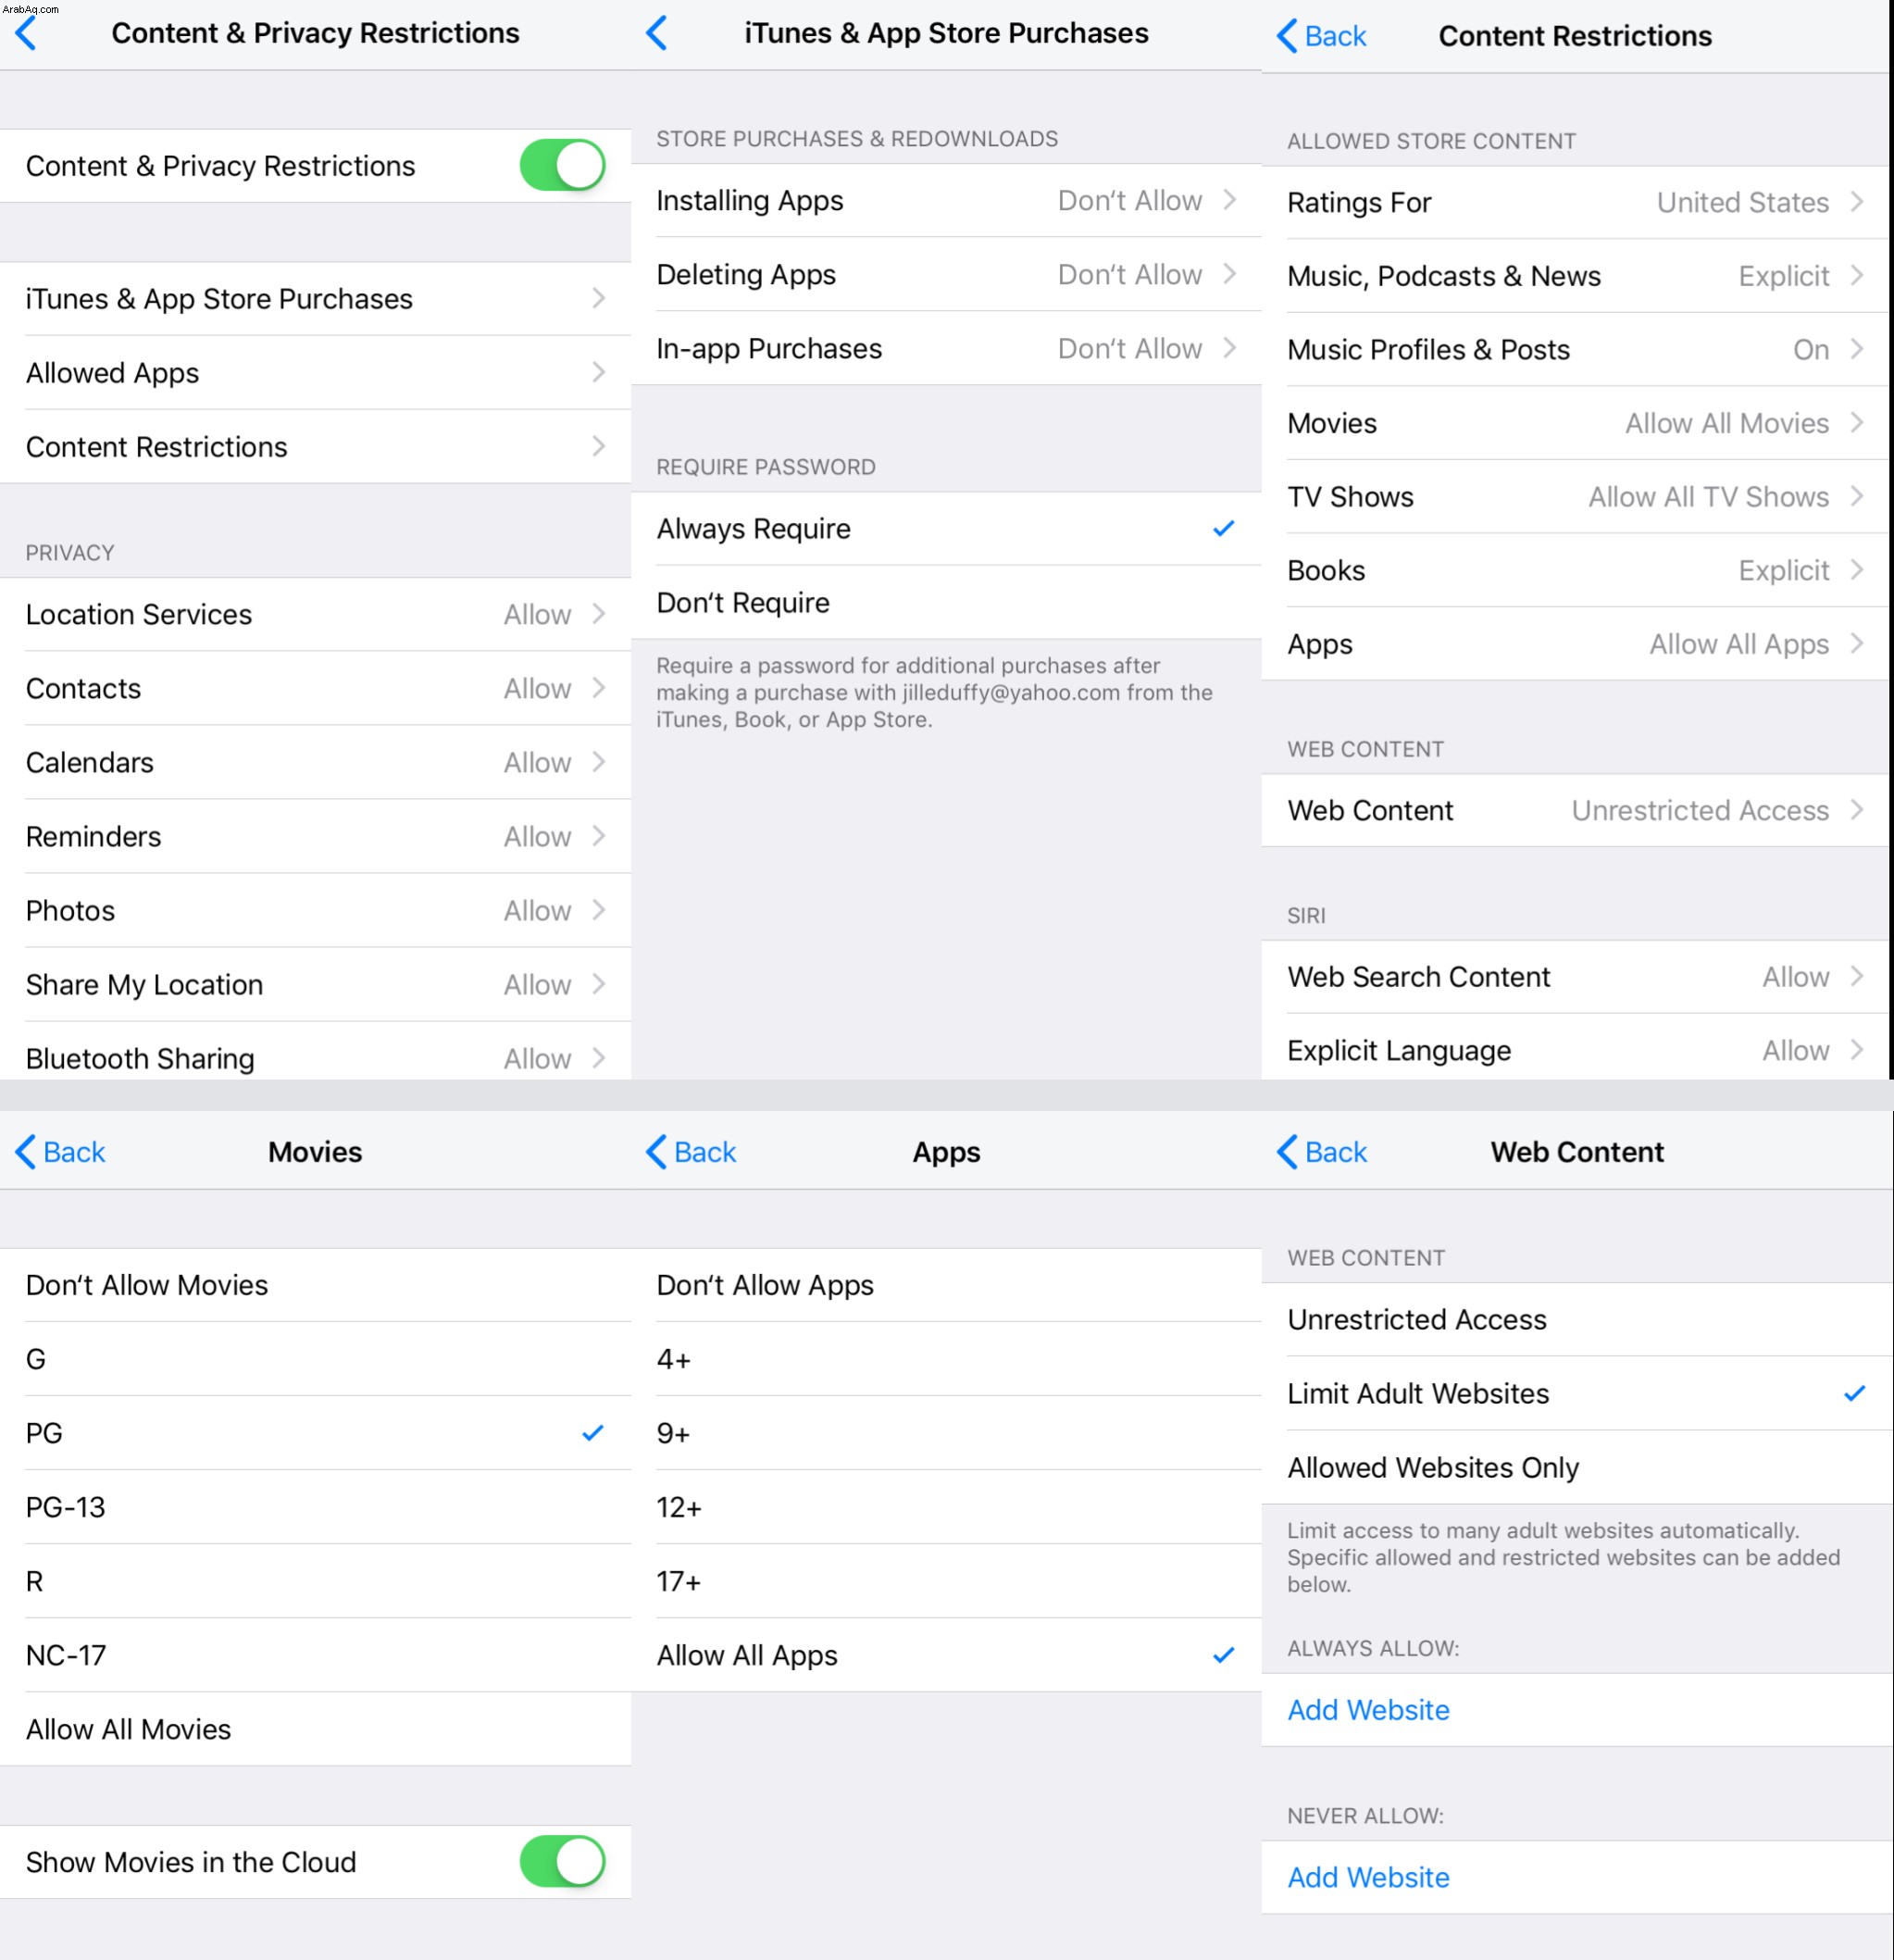Open chevron for iTunes & App Store Purchases
This screenshot has height=1960, width=1894.
pos(598,298)
